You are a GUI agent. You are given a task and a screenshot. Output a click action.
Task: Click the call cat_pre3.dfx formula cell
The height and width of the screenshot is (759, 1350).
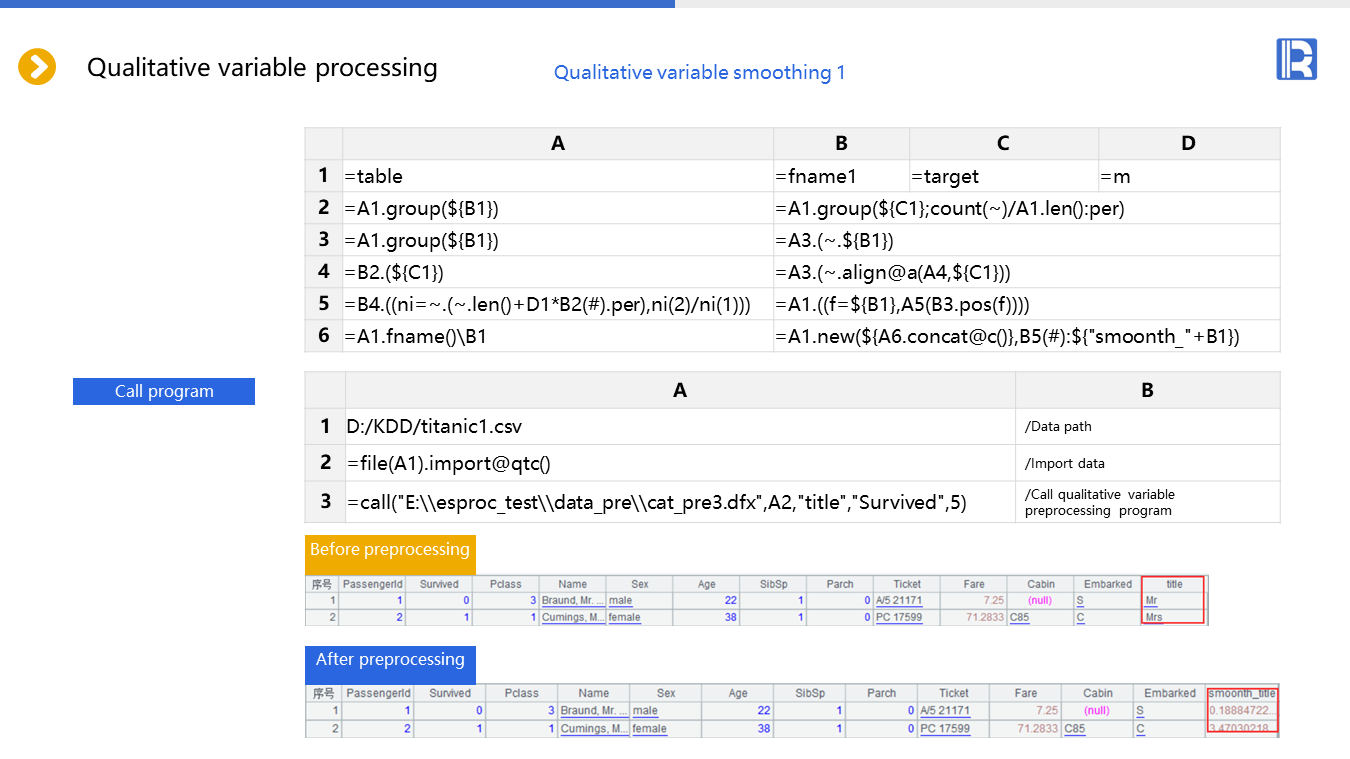(x=680, y=502)
